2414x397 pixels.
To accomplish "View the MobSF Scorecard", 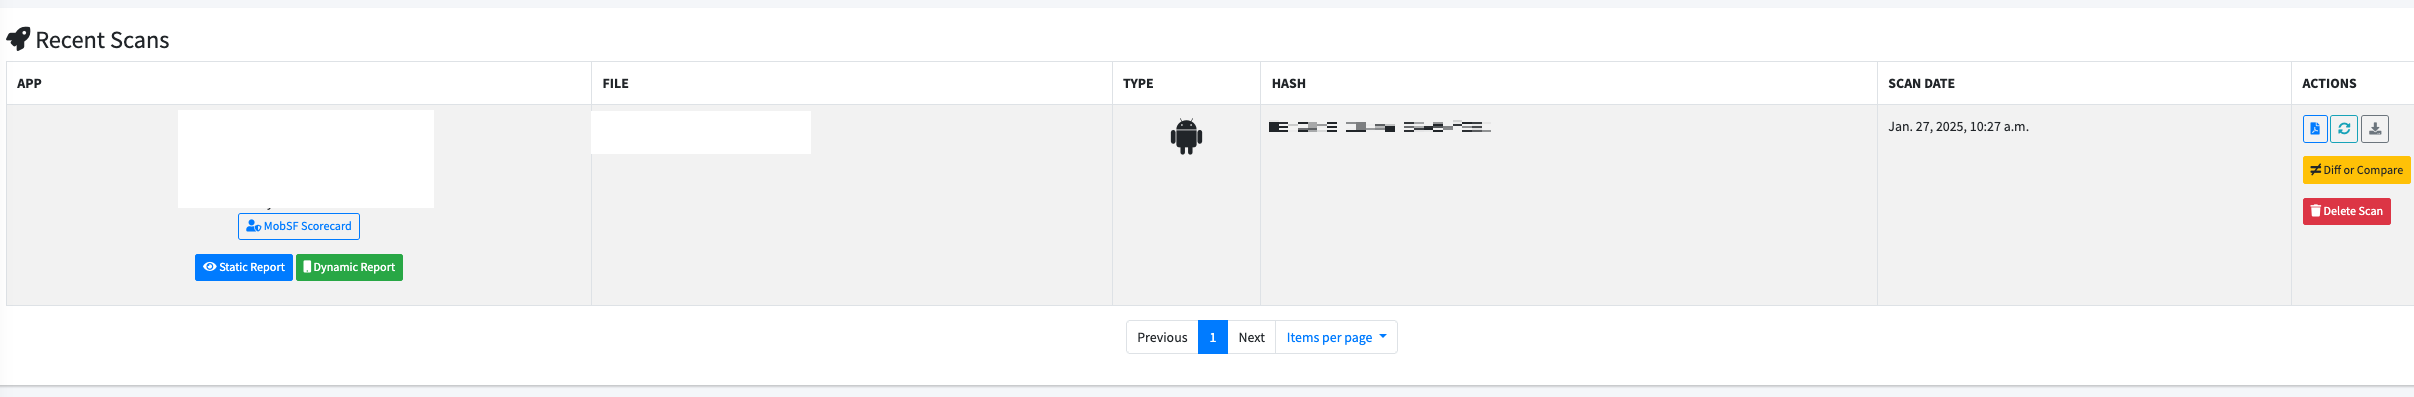I will point(299,226).
